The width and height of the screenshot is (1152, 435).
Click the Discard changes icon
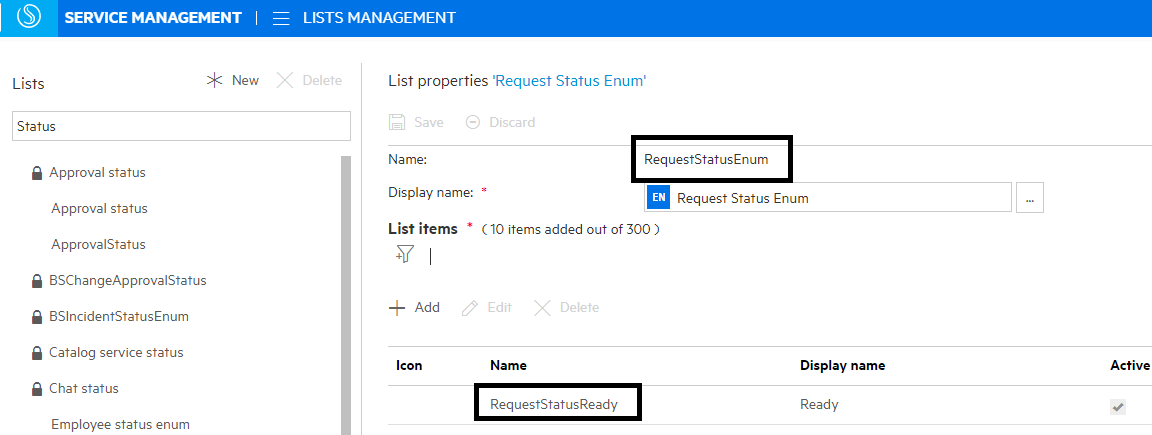[473, 122]
